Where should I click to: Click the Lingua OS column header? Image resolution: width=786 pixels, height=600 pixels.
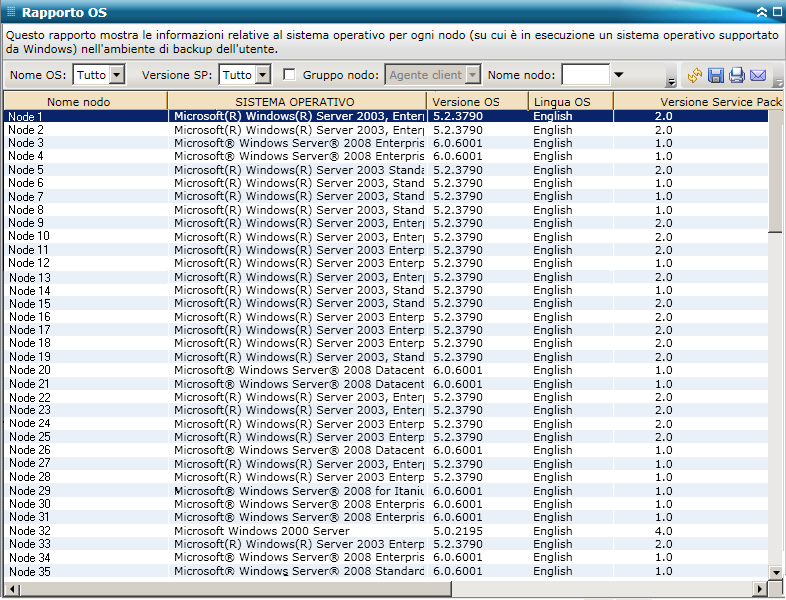[562, 102]
